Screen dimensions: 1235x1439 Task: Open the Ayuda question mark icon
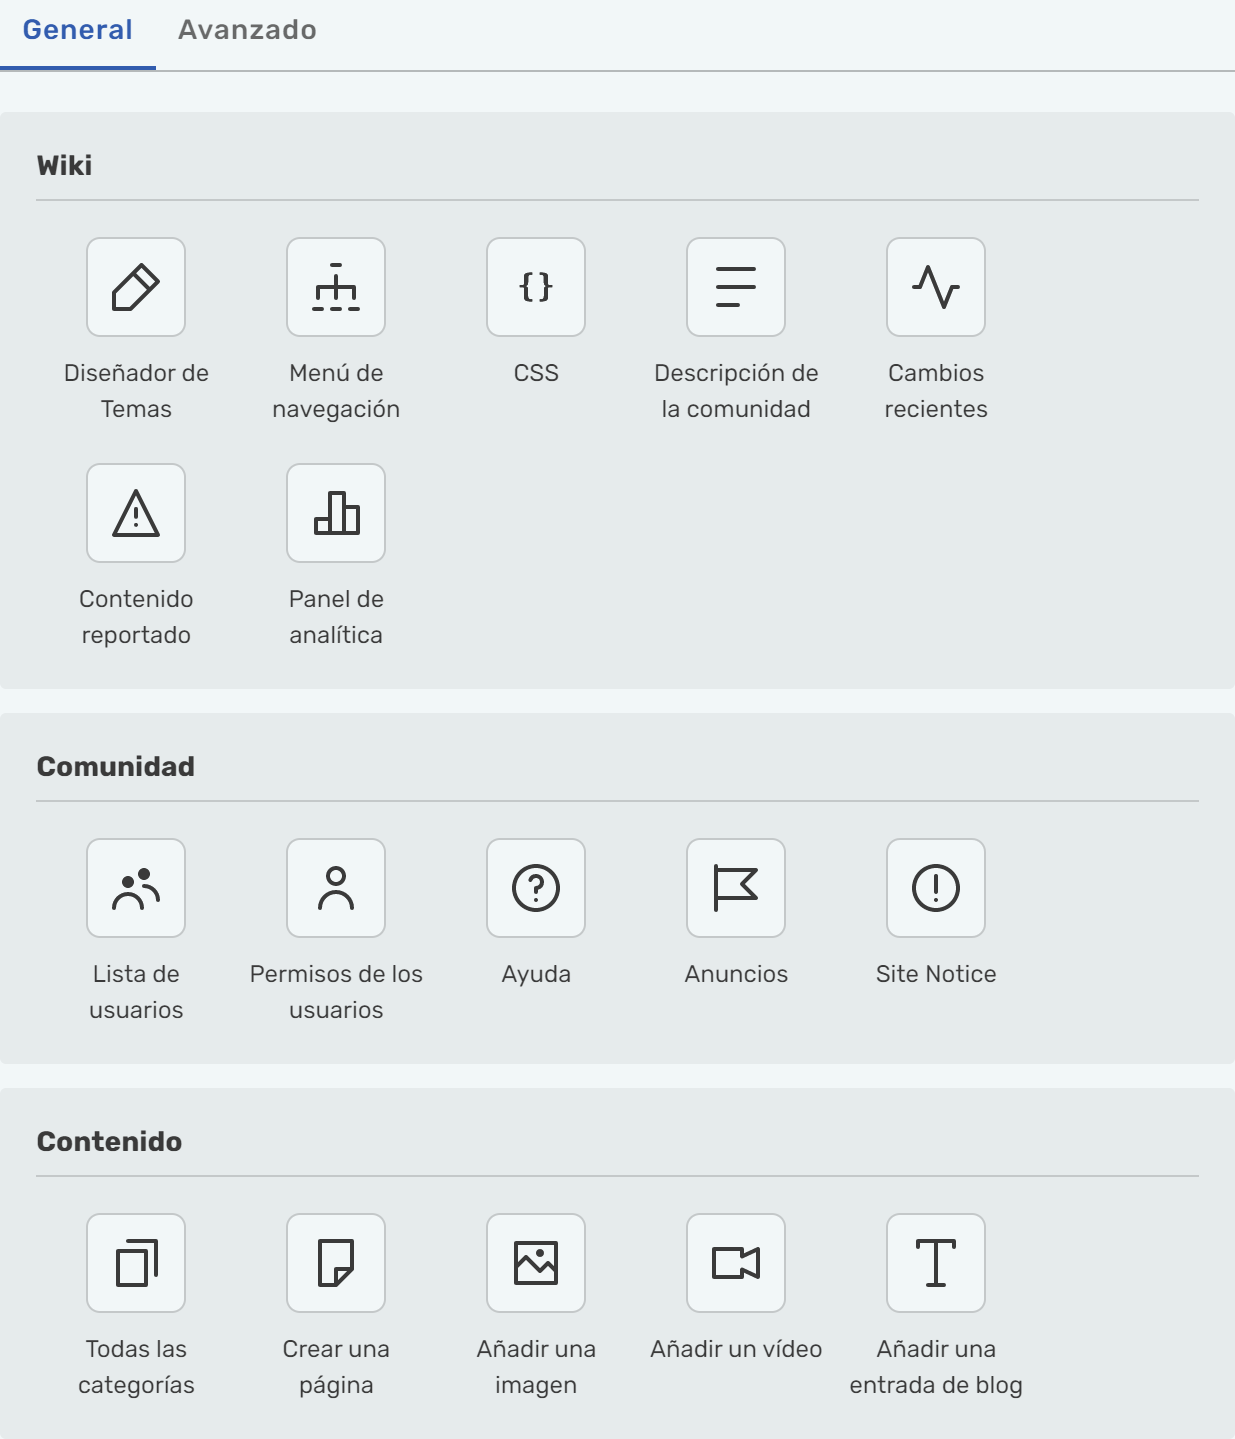[x=536, y=888]
